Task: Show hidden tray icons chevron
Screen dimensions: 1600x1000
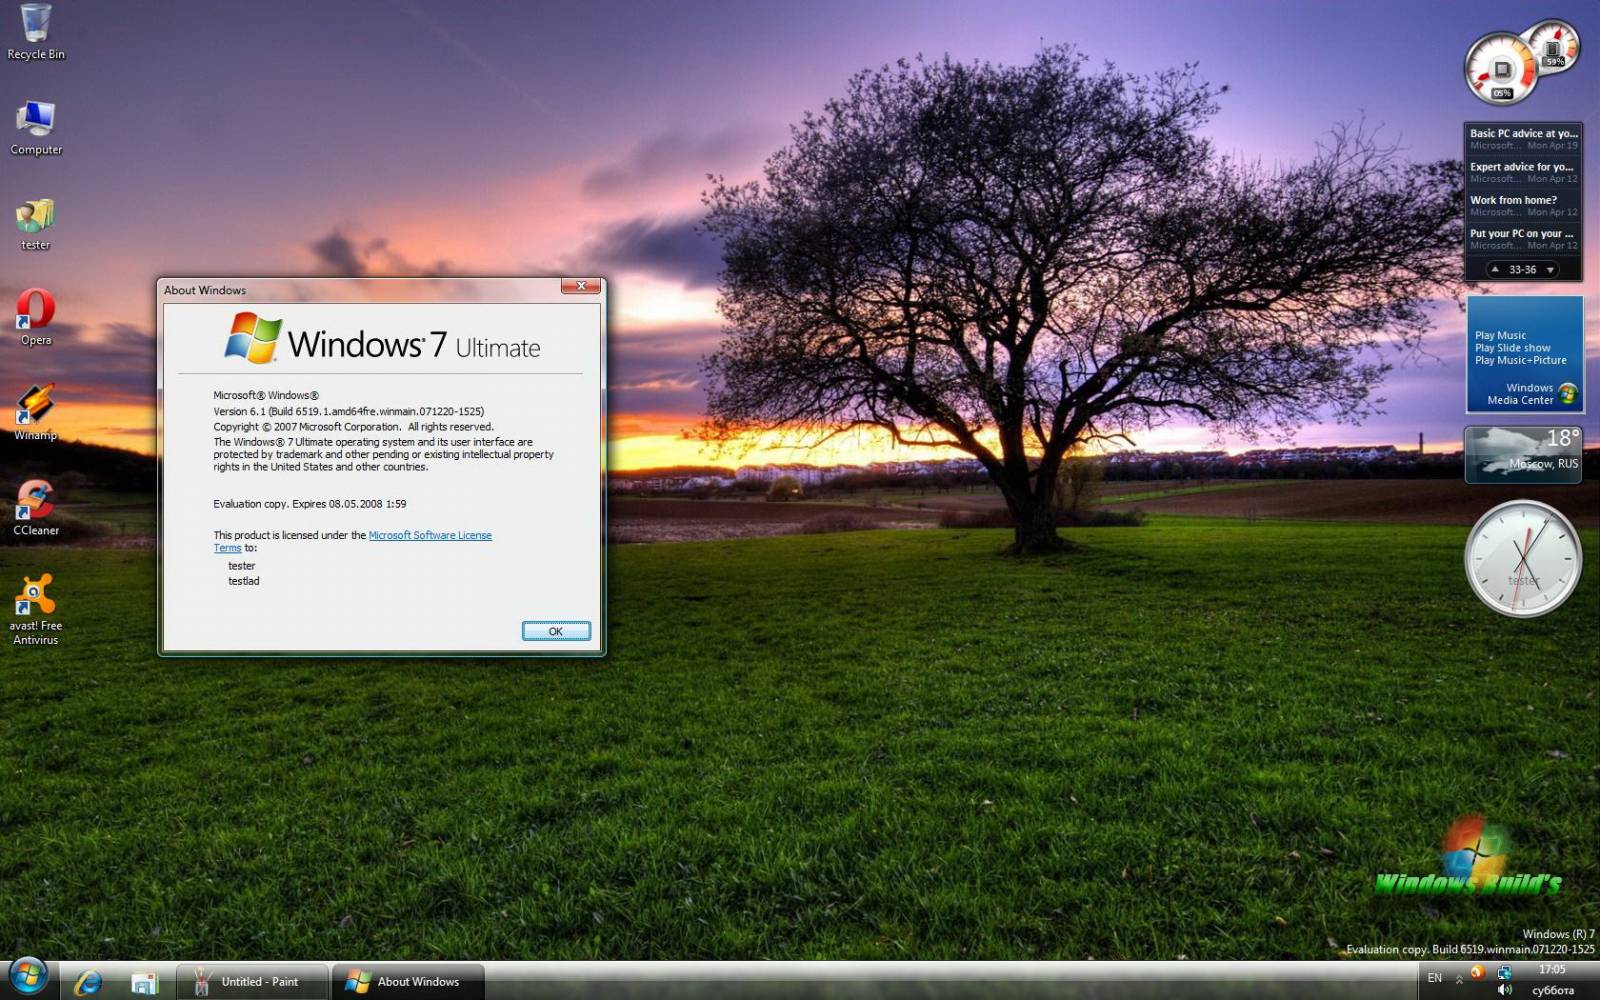Action: (1460, 979)
